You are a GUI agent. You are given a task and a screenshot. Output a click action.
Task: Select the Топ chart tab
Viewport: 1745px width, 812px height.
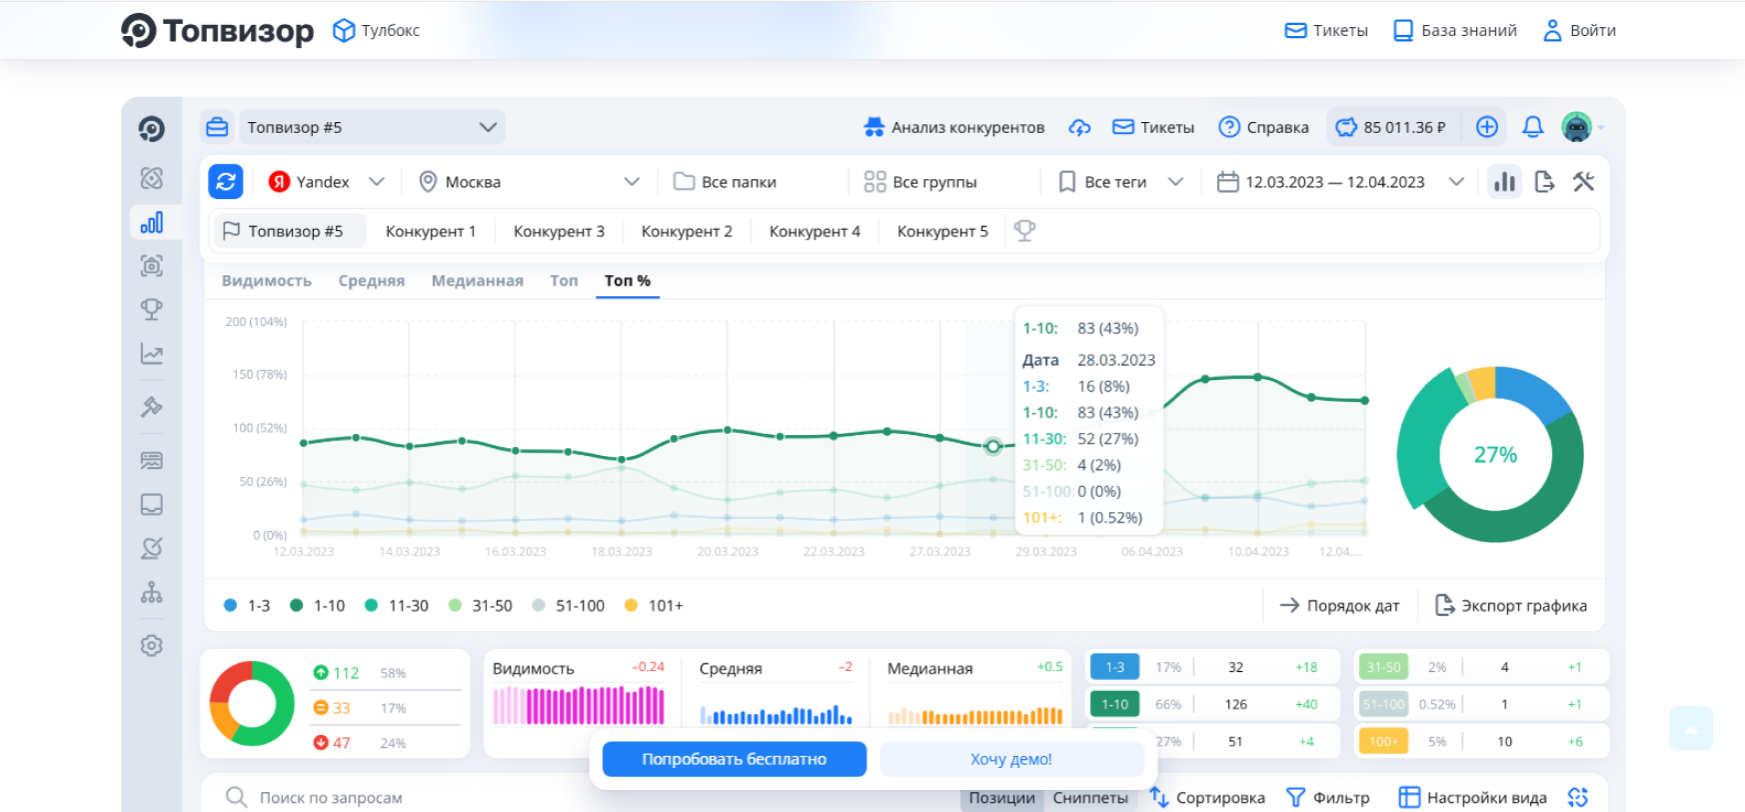(564, 281)
